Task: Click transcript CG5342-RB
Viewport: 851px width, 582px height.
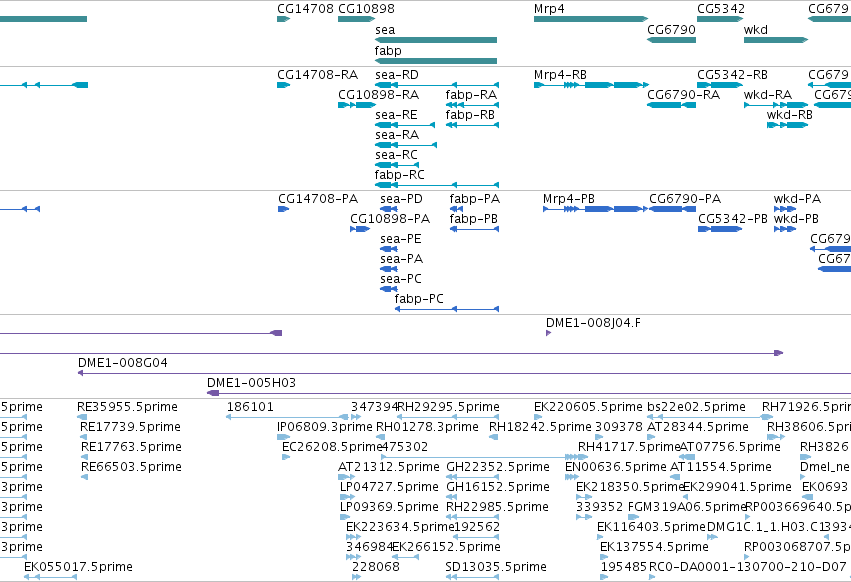Action: (x=720, y=85)
